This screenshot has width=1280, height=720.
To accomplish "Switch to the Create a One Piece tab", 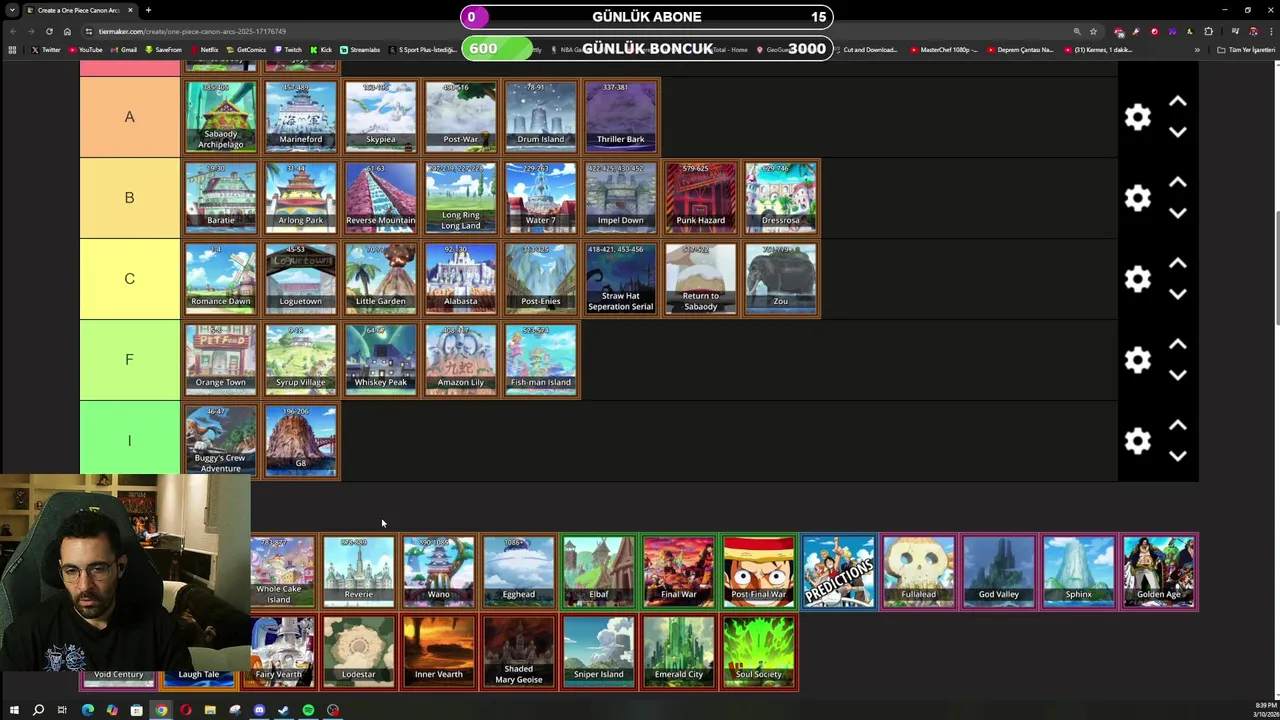I will point(78,10).
